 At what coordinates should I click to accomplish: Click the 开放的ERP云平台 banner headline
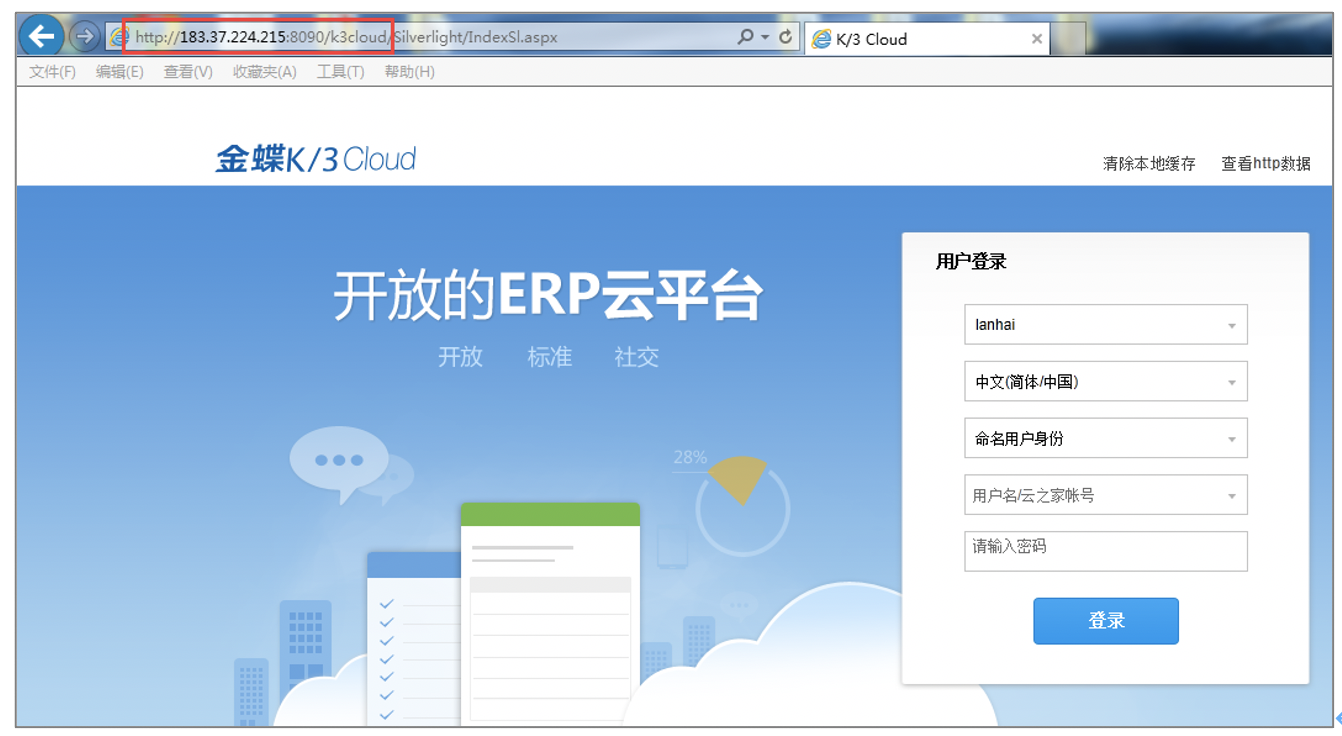(548, 295)
